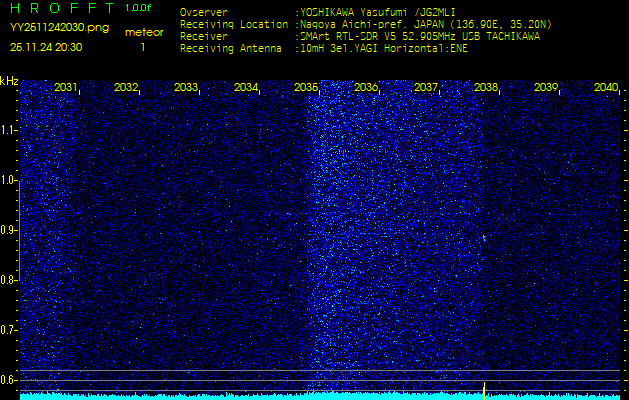Click the cyan signal level strip at bottom
Image resolution: width=629 pixels, height=400 pixels.
(x=320, y=396)
